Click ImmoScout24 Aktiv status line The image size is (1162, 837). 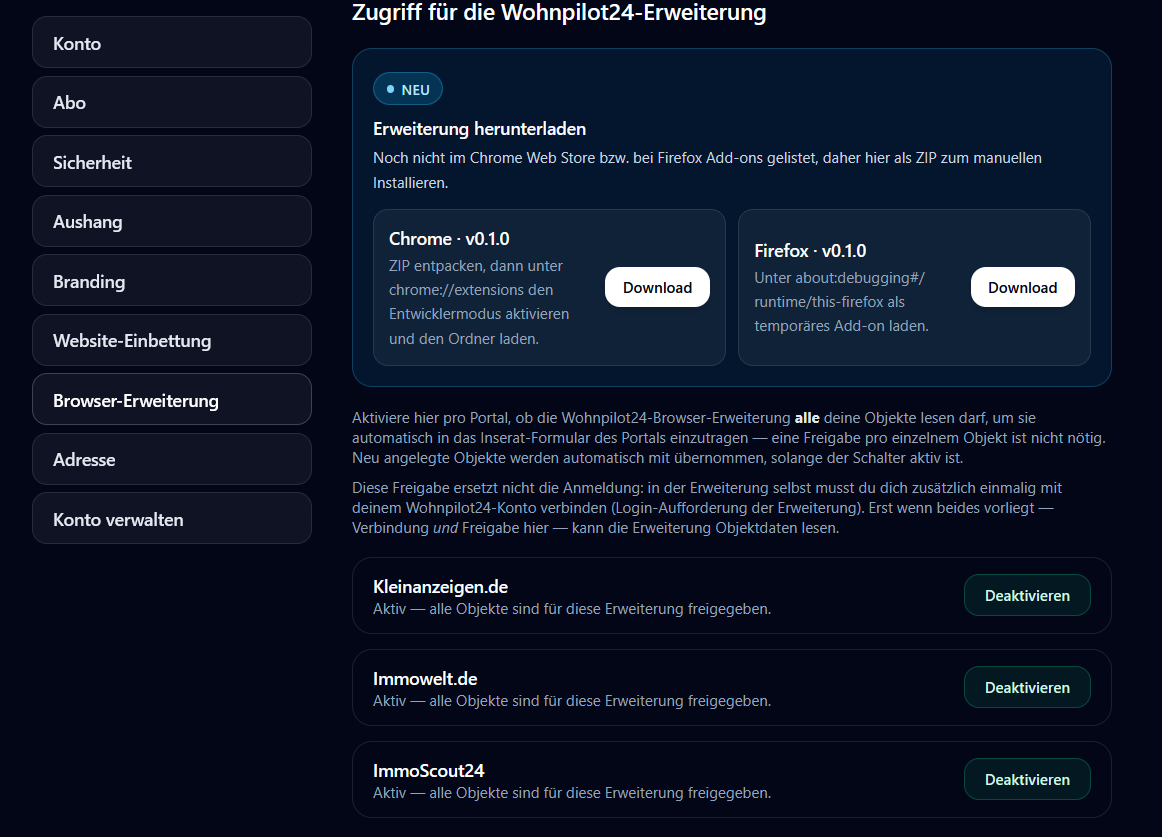click(572, 793)
